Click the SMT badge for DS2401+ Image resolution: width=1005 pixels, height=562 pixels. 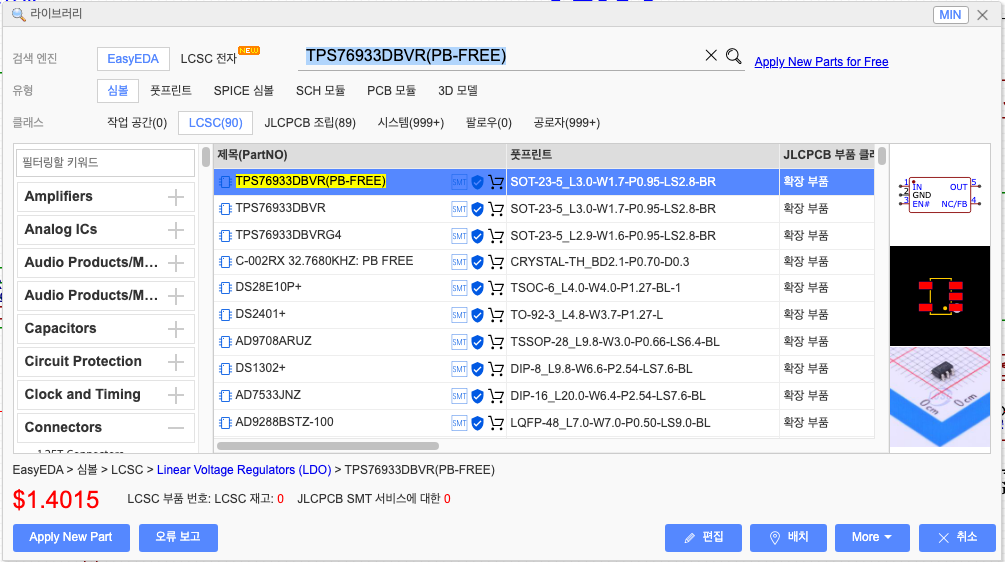(459, 315)
